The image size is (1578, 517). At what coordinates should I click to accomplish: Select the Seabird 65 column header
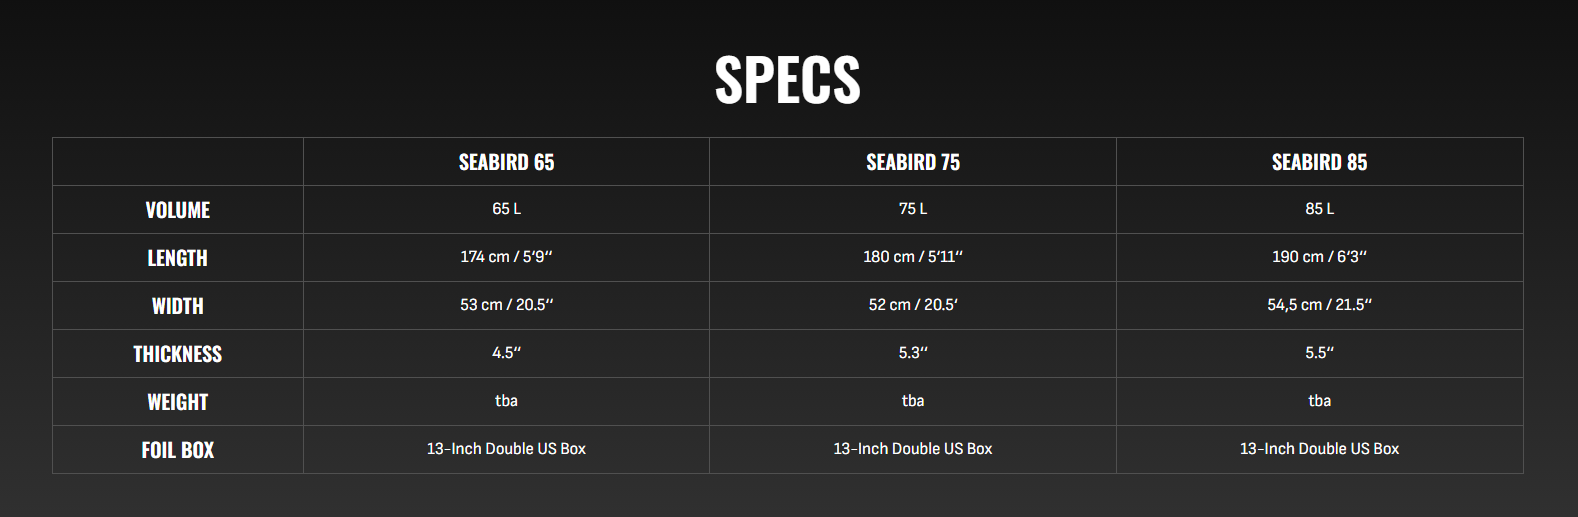point(506,162)
